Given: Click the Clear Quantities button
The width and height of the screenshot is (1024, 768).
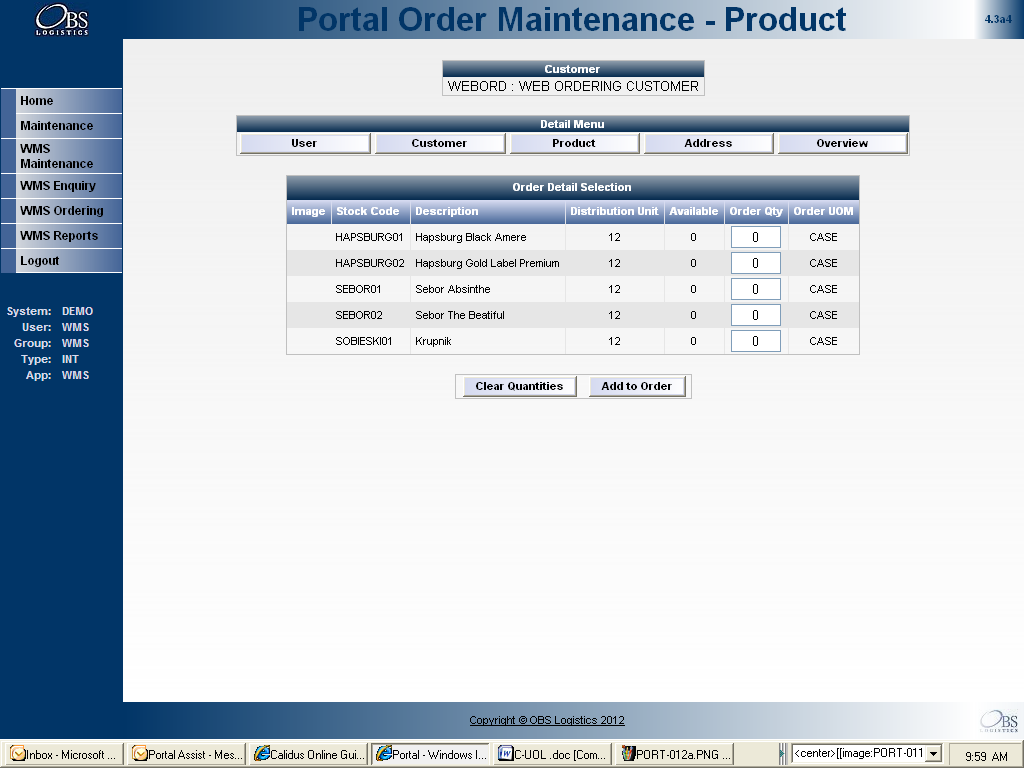Looking at the screenshot, I should coord(519,386).
